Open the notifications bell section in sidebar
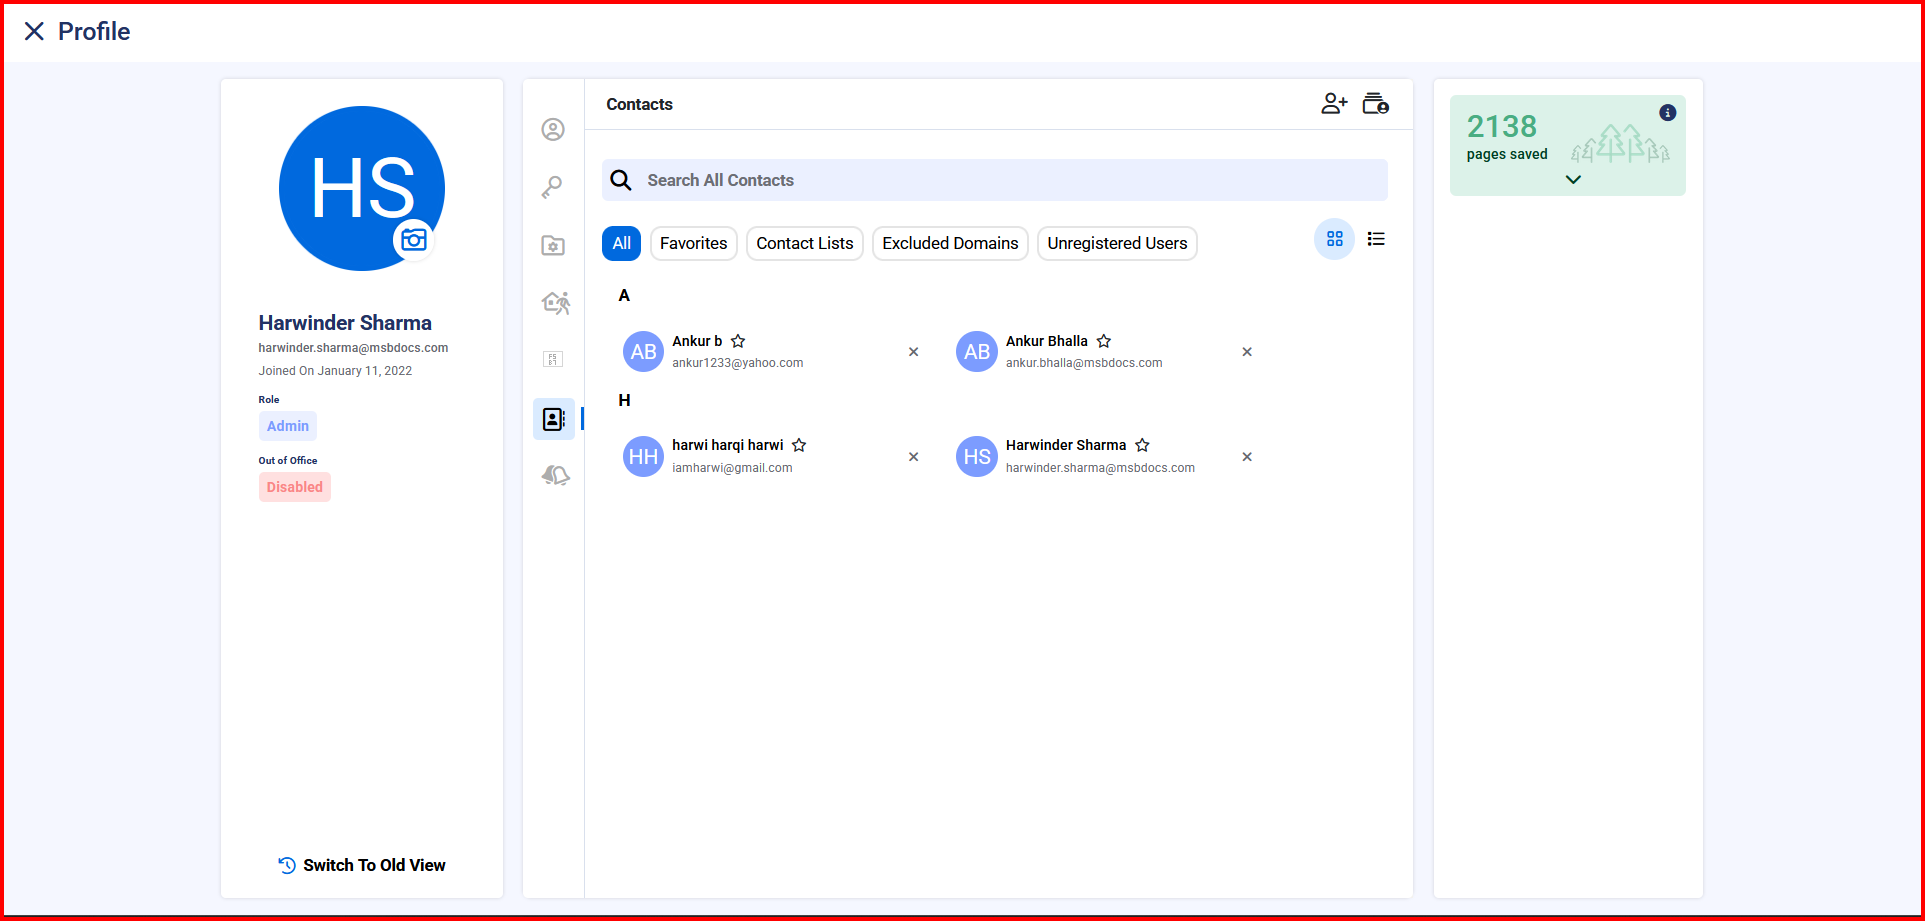The height and width of the screenshot is (921, 1925). pyautogui.click(x=555, y=475)
